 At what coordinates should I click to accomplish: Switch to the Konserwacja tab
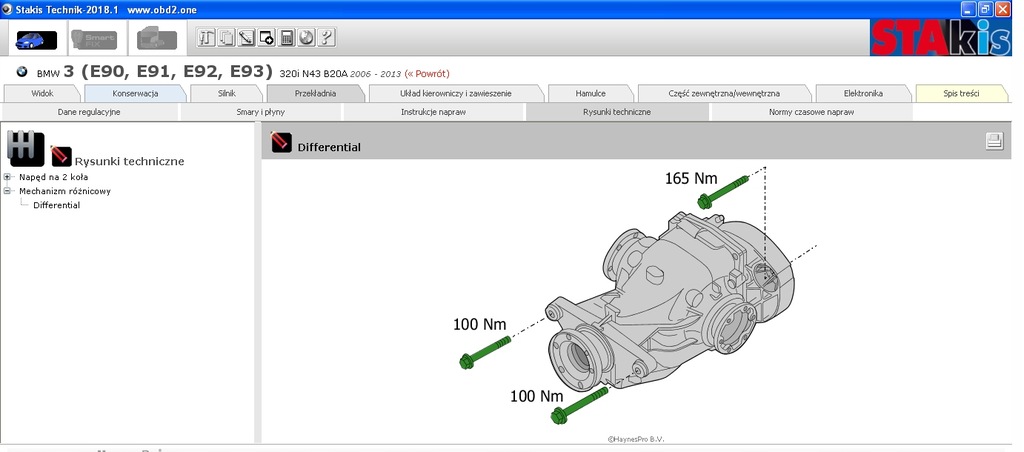click(135, 93)
